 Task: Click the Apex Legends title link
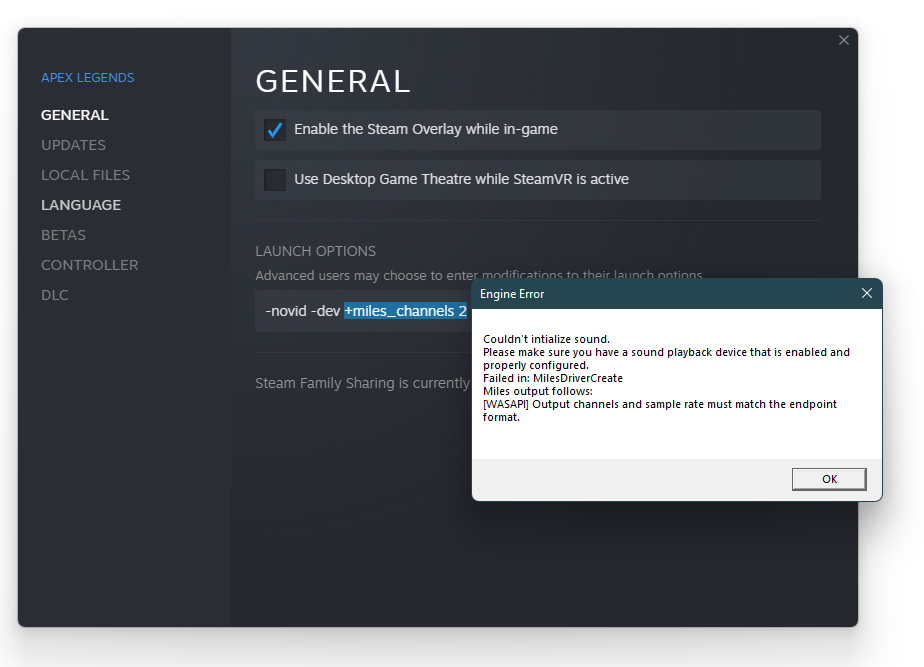tap(87, 78)
